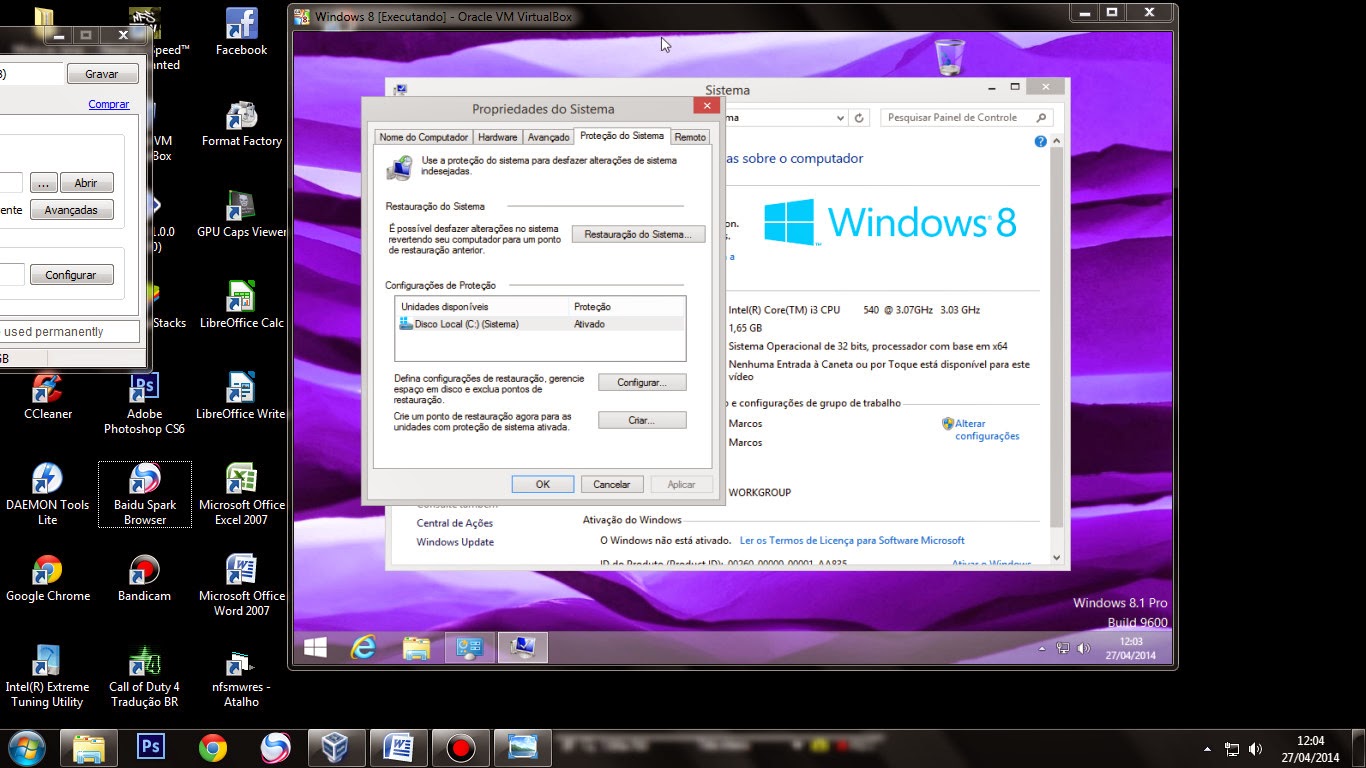Screen dimensions: 1366x768
Task: Click the Sistema window scrollbar down arrow
Action: 1057,558
